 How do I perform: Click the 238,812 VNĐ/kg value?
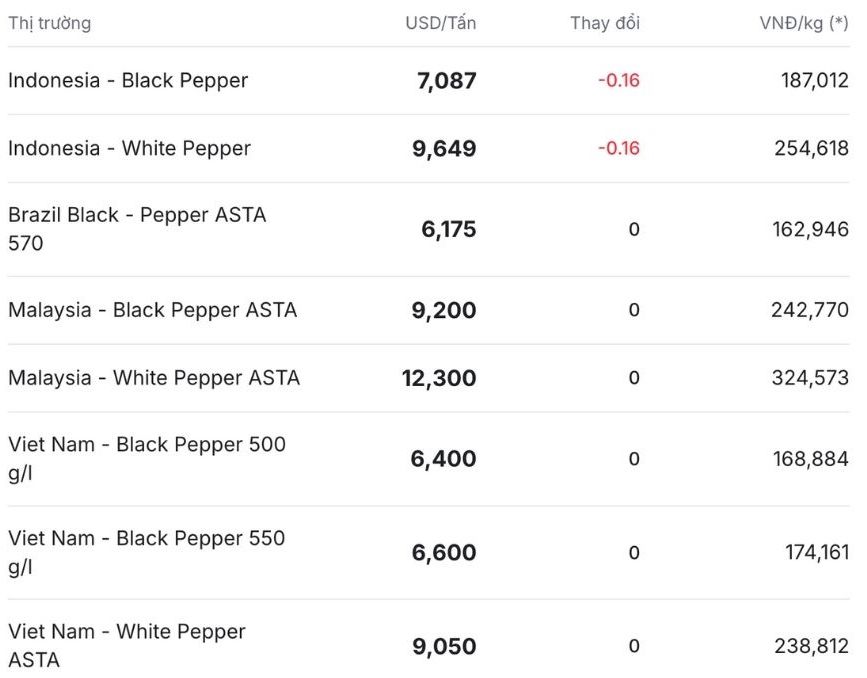809,646
